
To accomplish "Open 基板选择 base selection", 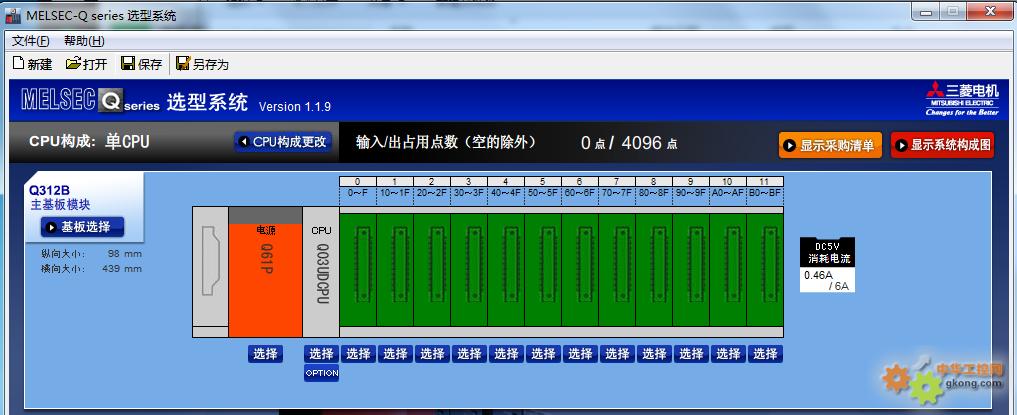I will [x=82, y=227].
